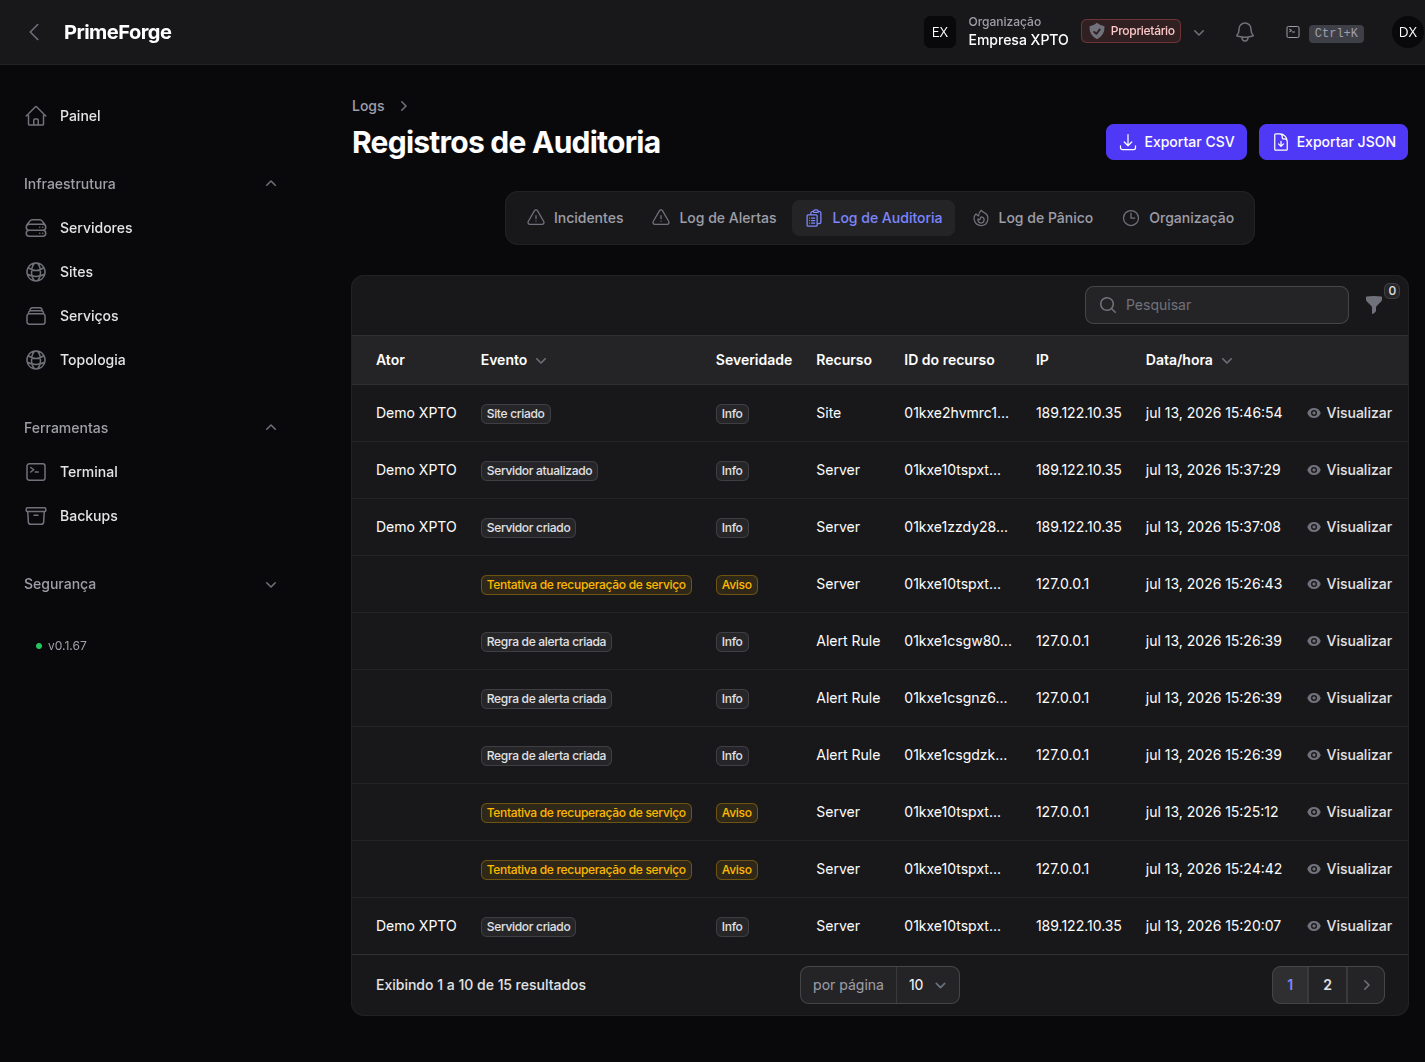Switch to the Log de Alertas tab
1425x1062 pixels.
coord(714,218)
